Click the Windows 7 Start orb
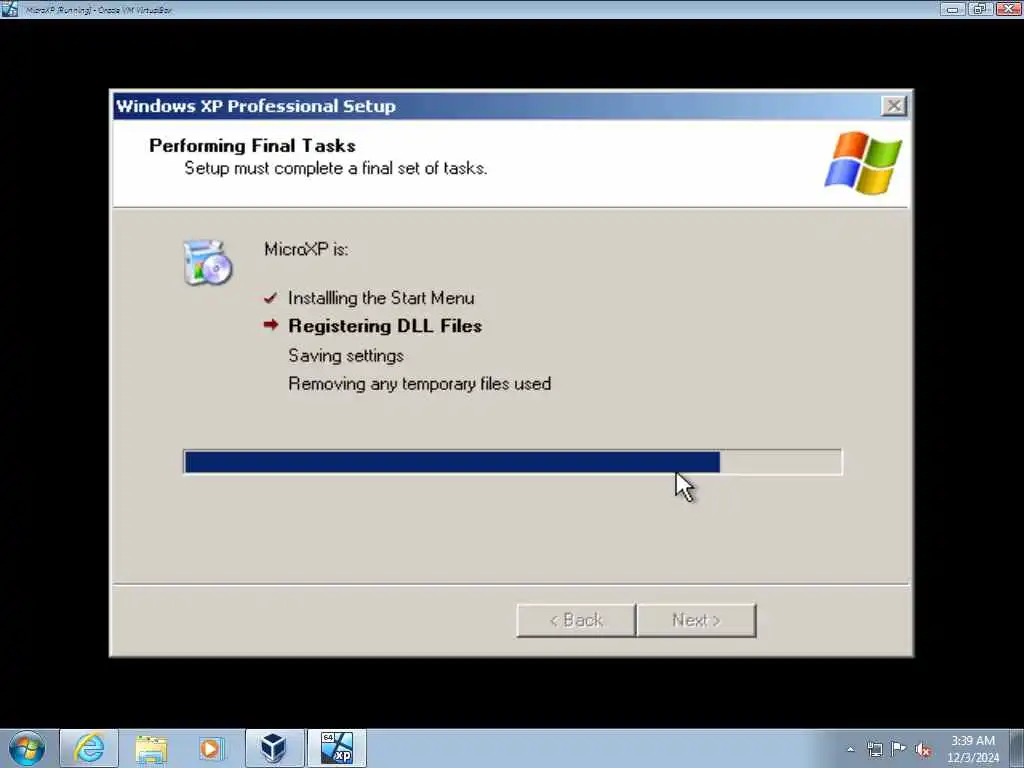 click(27, 748)
